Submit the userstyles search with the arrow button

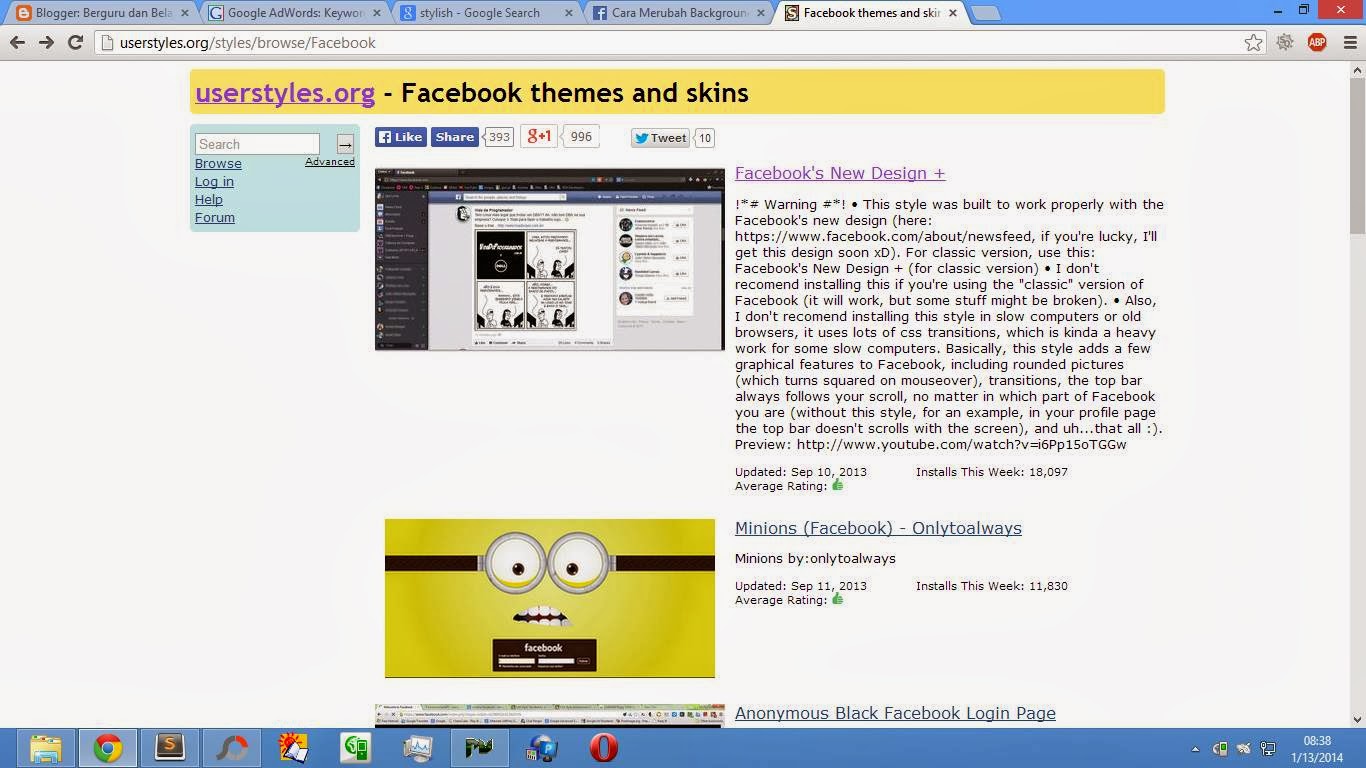click(345, 144)
